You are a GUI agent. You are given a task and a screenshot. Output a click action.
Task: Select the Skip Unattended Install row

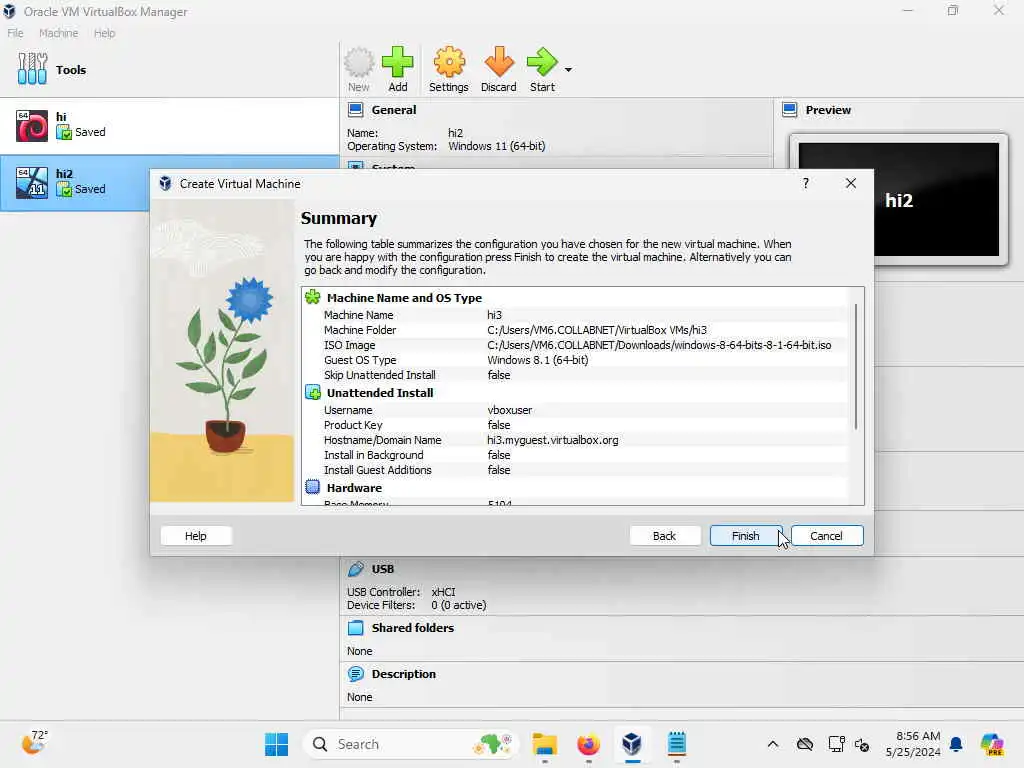pos(575,375)
